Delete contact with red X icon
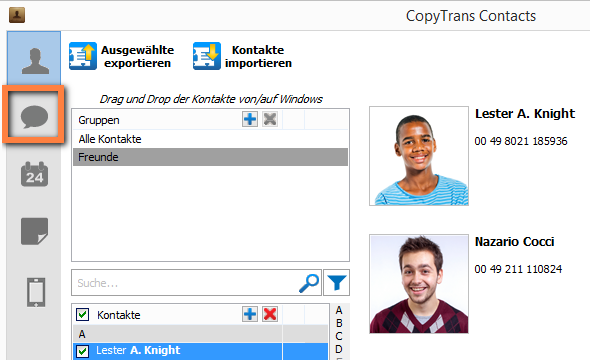The image size is (590, 360). coord(270,314)
